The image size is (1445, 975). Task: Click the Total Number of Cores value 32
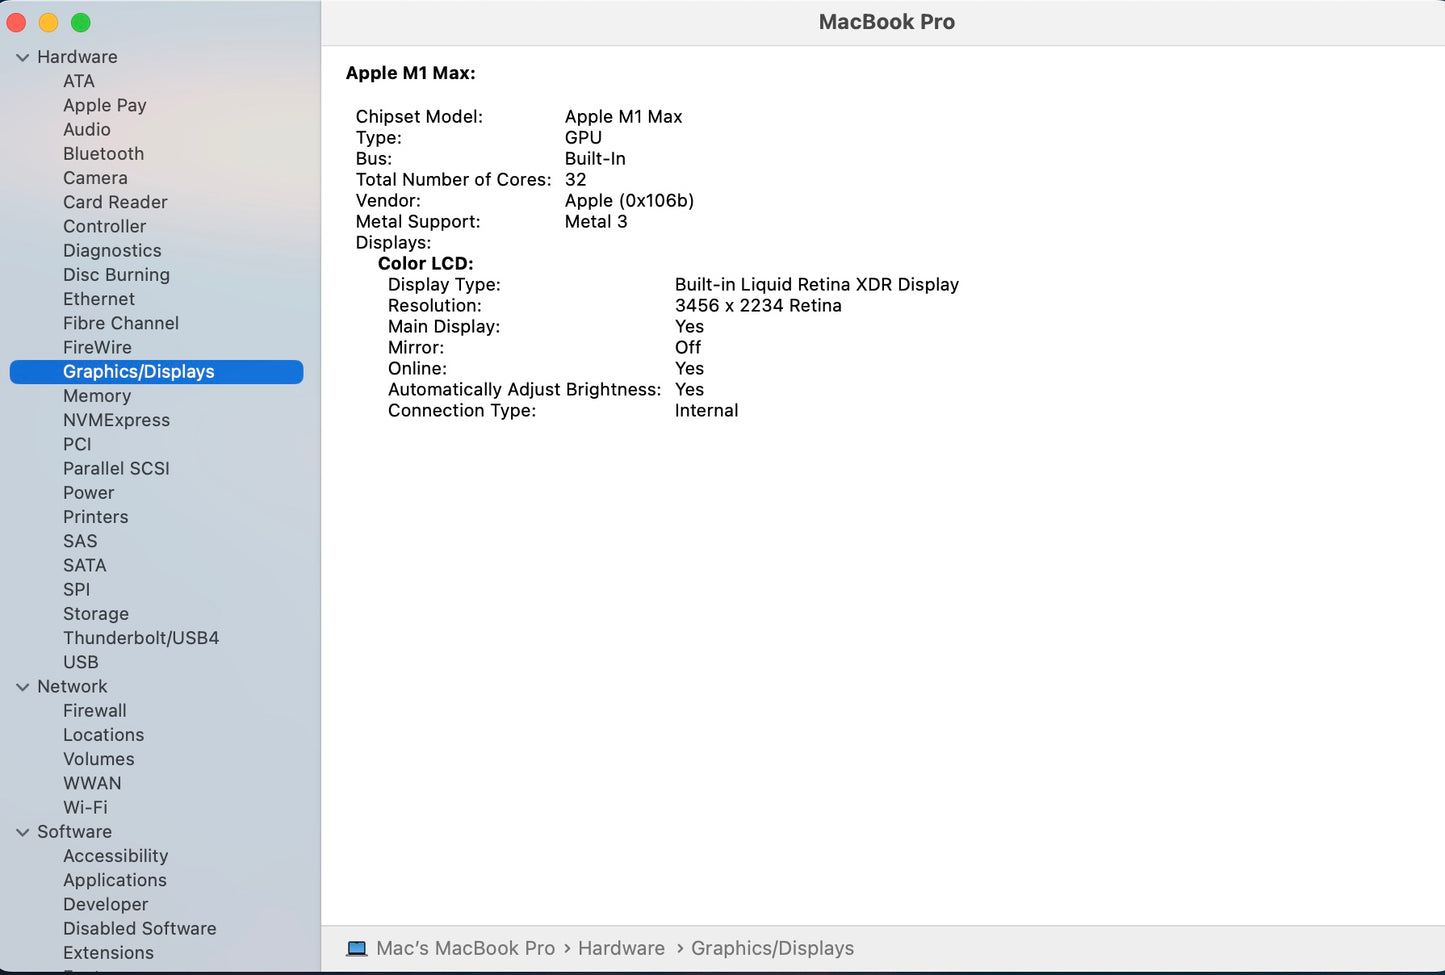tap(575, 180)
